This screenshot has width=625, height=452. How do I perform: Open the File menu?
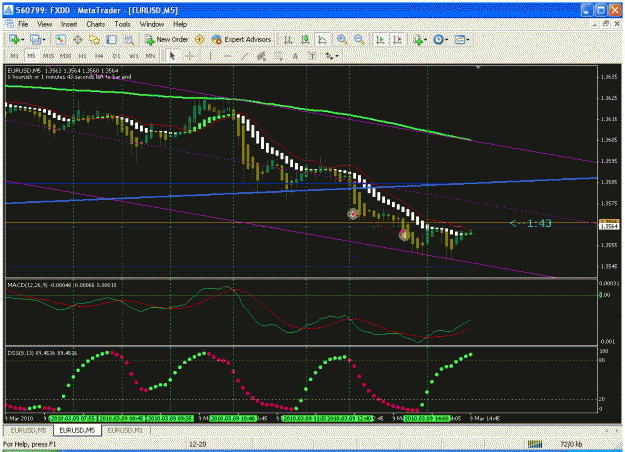(23, 24)
